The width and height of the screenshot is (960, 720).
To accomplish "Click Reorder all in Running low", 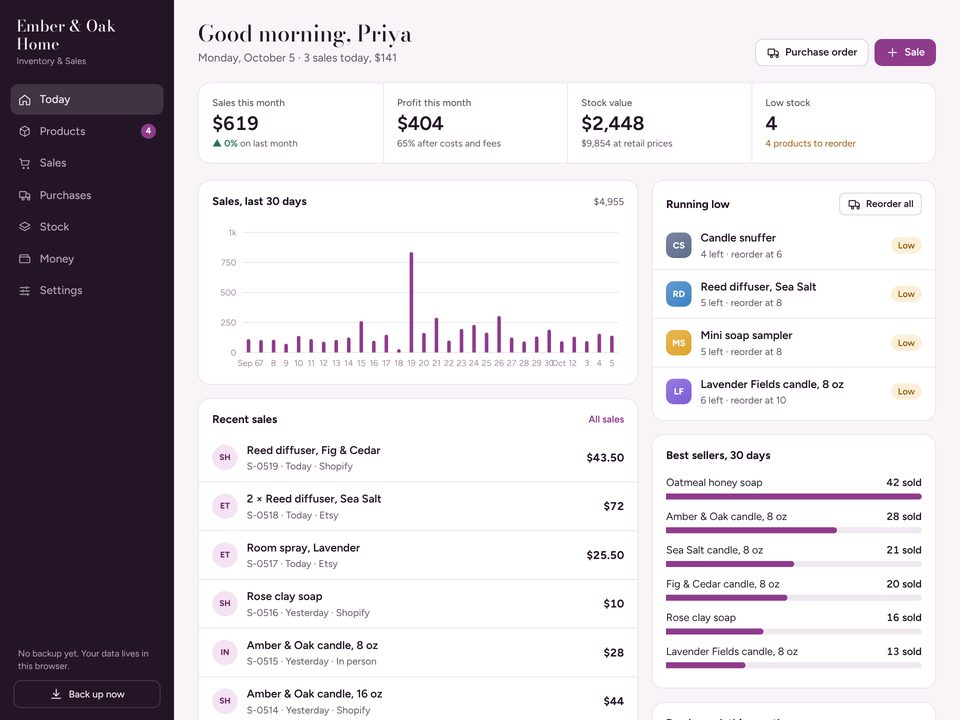I will tap(880, 204).
